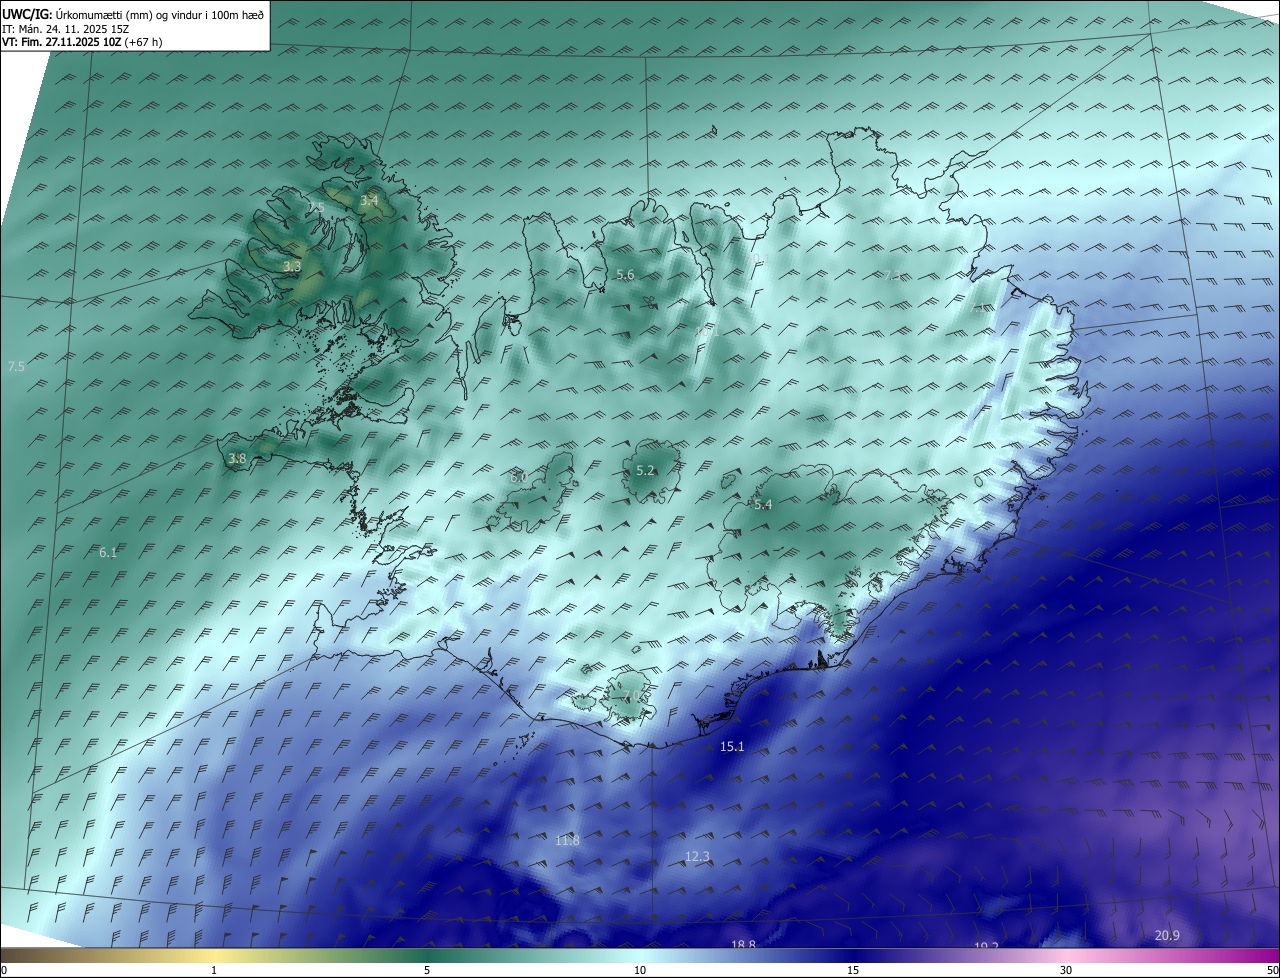Click the color scale tick labeled 50
This screenshot has height=978, width=1280.
(1272, 970)
